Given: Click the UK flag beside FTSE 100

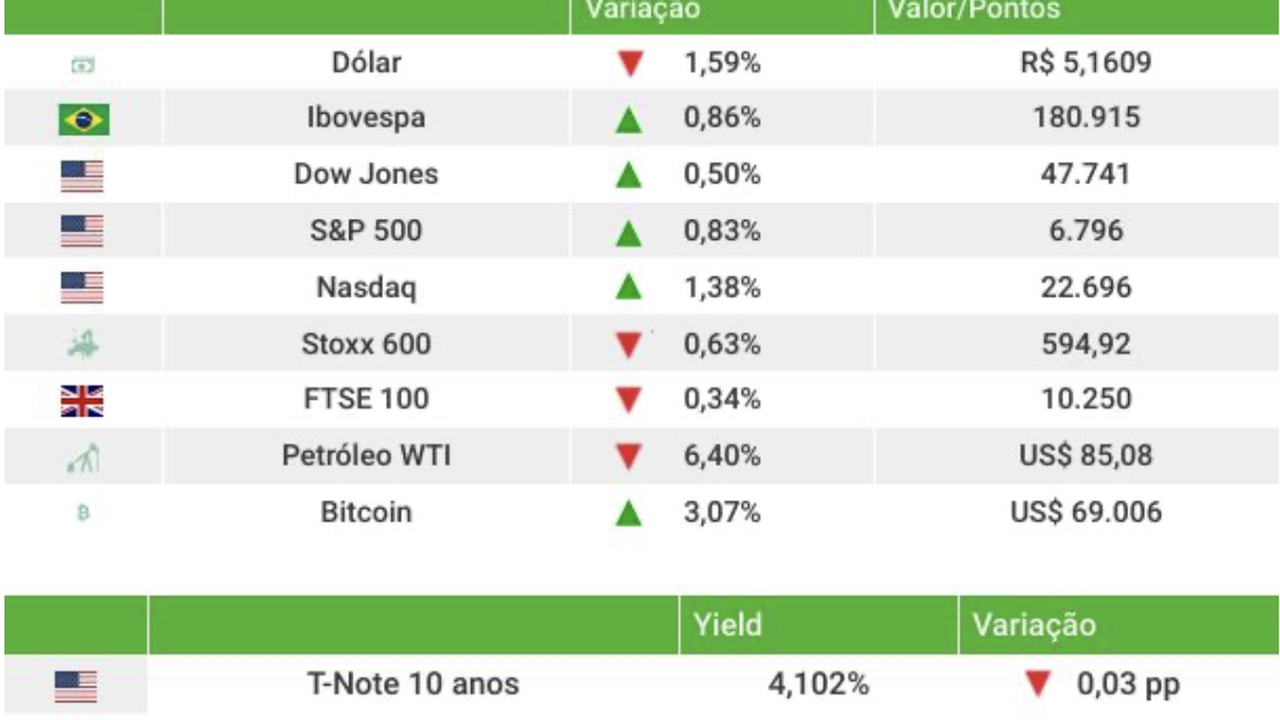Looking at the screenshot, I should 82,401.
